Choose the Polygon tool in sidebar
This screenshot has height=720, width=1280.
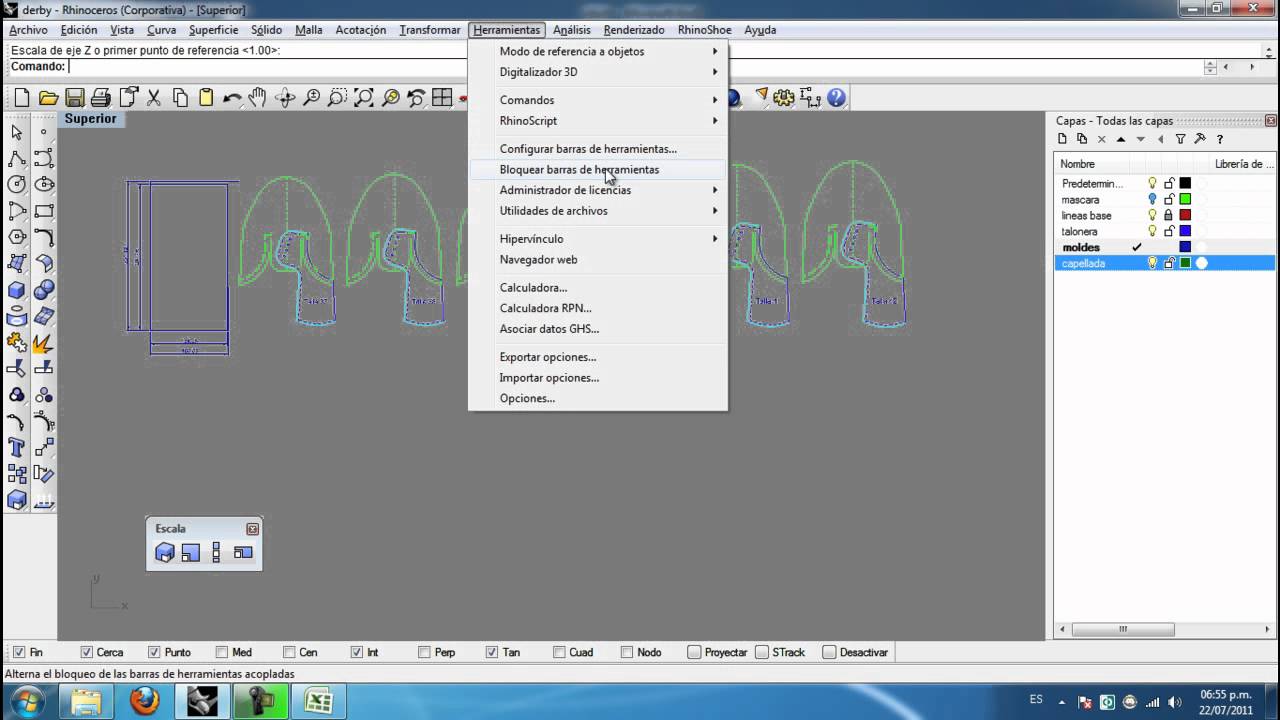coord(17,236)
